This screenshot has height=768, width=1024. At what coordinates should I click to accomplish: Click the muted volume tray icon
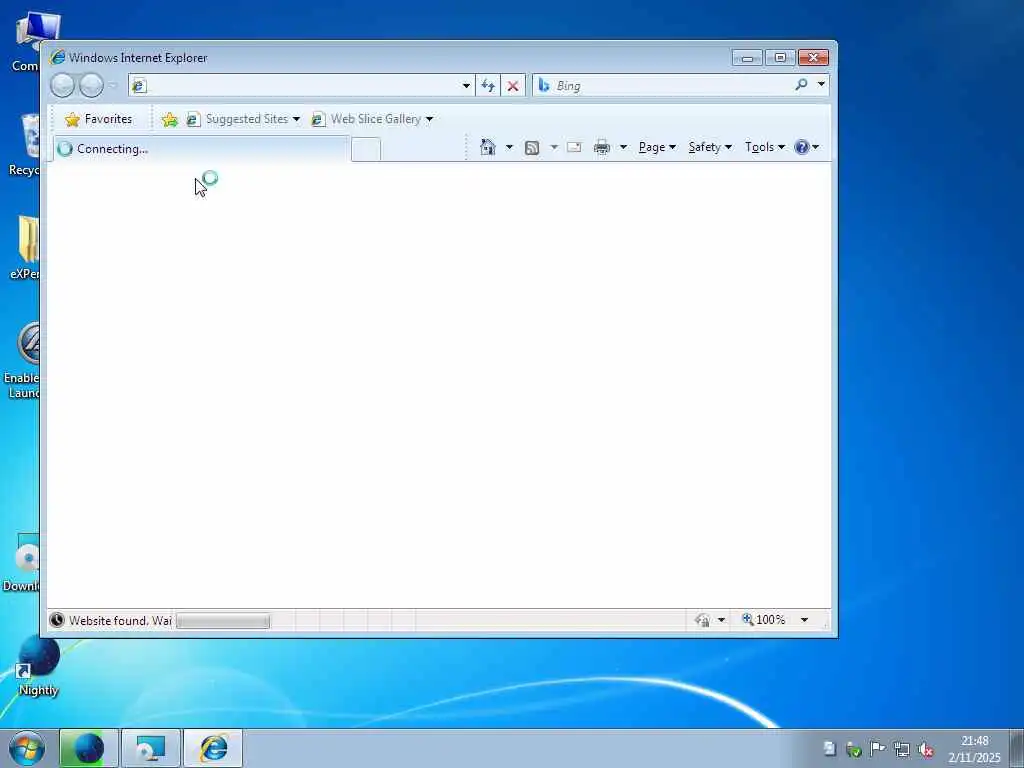click(925, 750)
